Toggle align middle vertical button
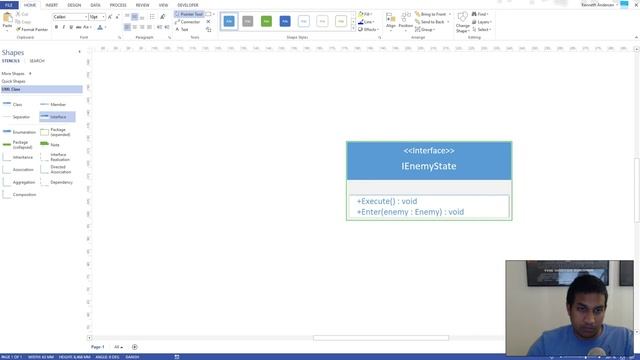The image size is (640, 360). [x=135, y=17]
